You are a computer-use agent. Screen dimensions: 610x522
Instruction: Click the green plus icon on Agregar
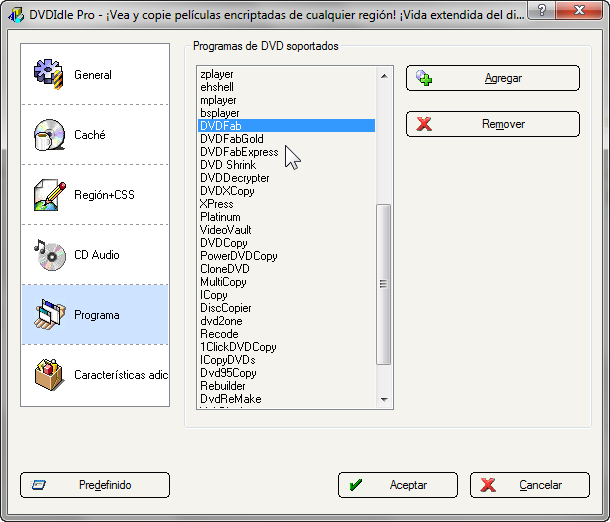pos(424,78)
